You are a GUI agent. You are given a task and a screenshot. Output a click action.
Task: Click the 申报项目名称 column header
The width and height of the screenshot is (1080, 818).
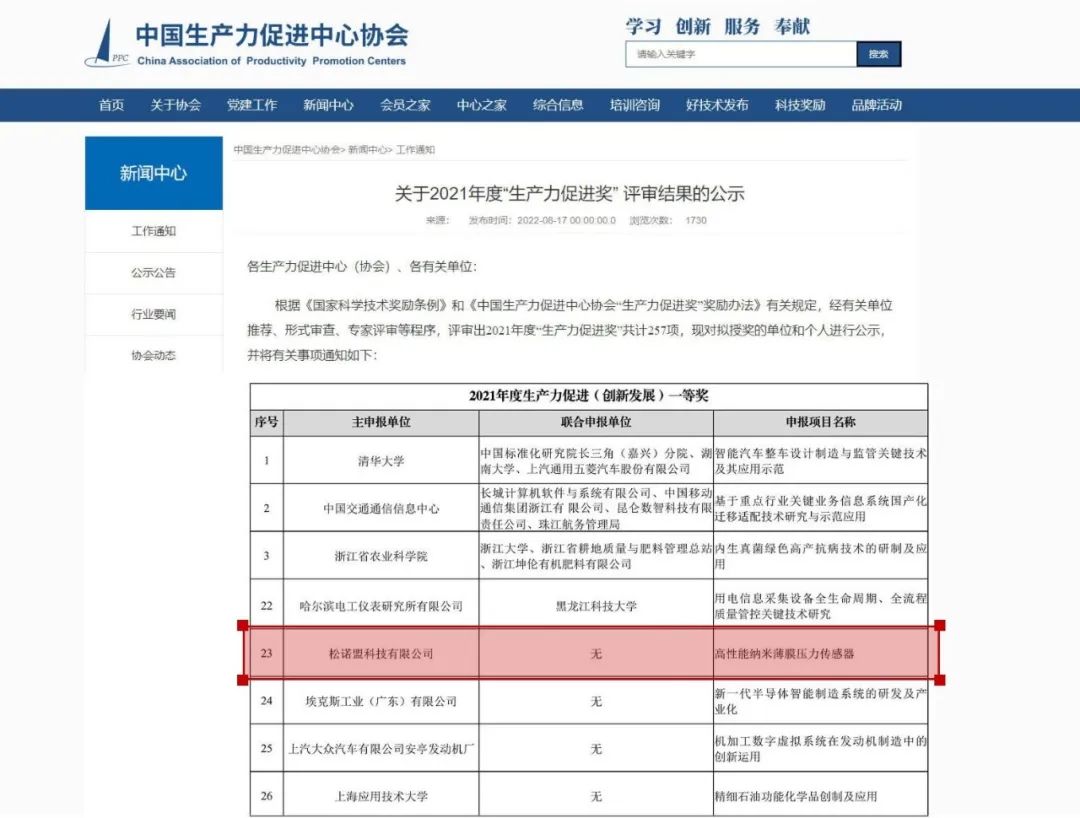tap(820, 422)
